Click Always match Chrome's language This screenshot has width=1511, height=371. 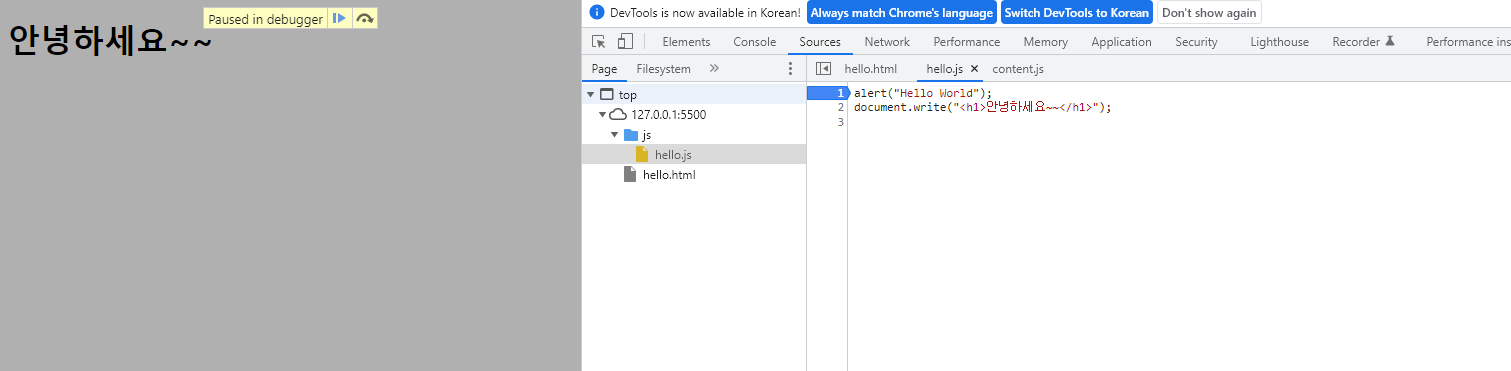pyautogui.click(x=901, y=13)
